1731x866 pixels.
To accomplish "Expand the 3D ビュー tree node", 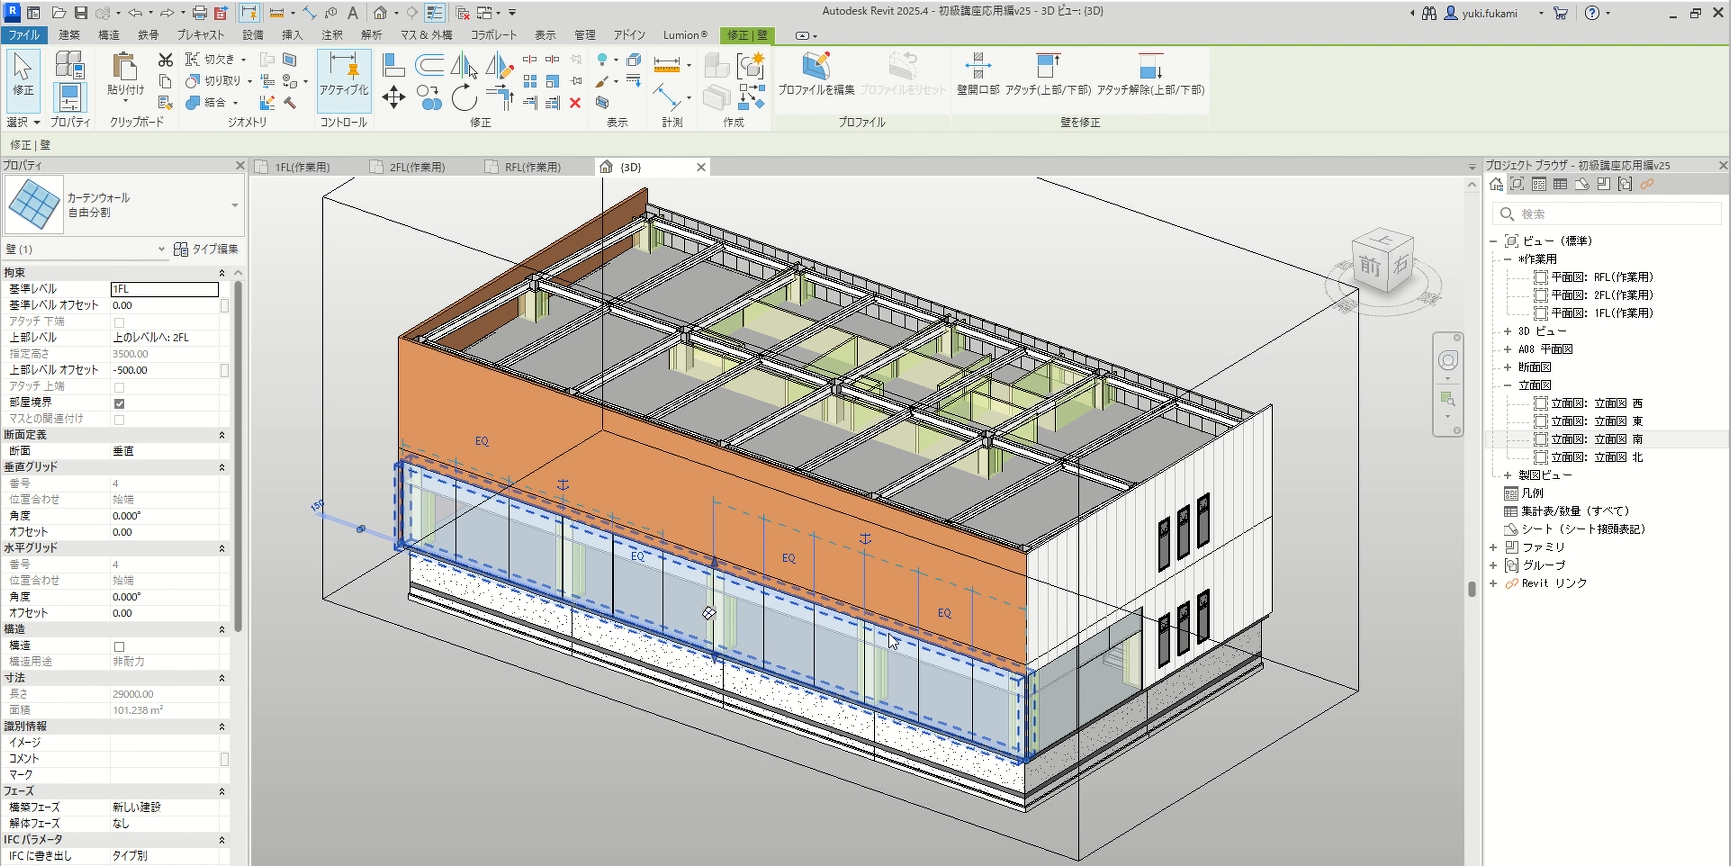I will point(1508,331).
